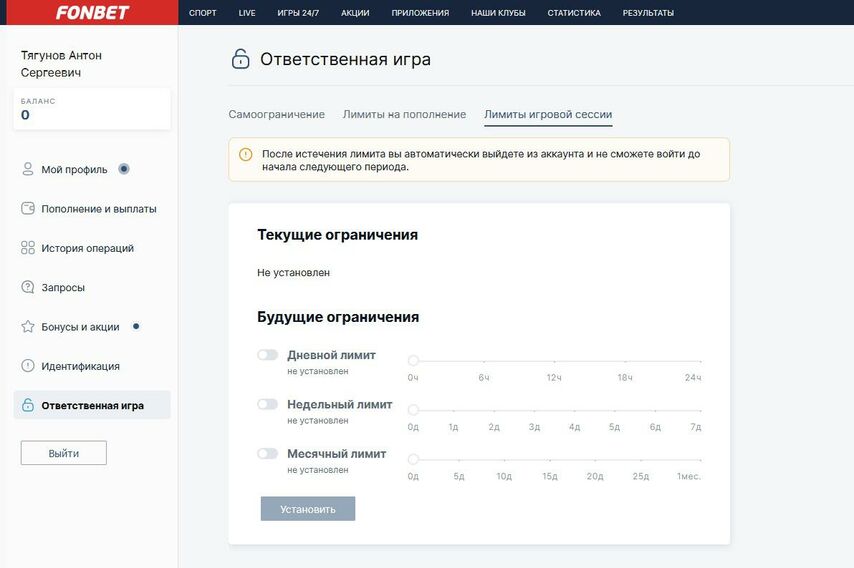
Task: Open ИГРЫ 24/7 in top navigation
Action: [298, 13]
